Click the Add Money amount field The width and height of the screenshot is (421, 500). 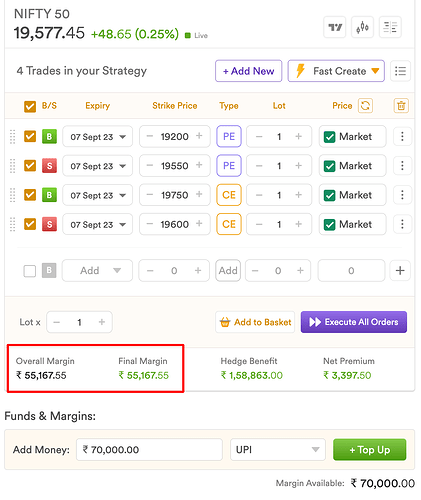coord(149,450)
